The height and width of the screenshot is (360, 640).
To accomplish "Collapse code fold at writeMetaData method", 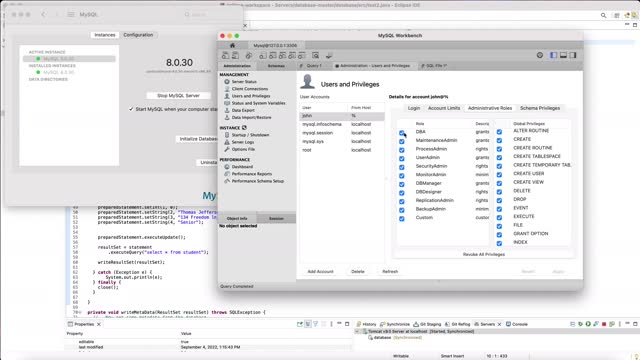I will point(80,312).
